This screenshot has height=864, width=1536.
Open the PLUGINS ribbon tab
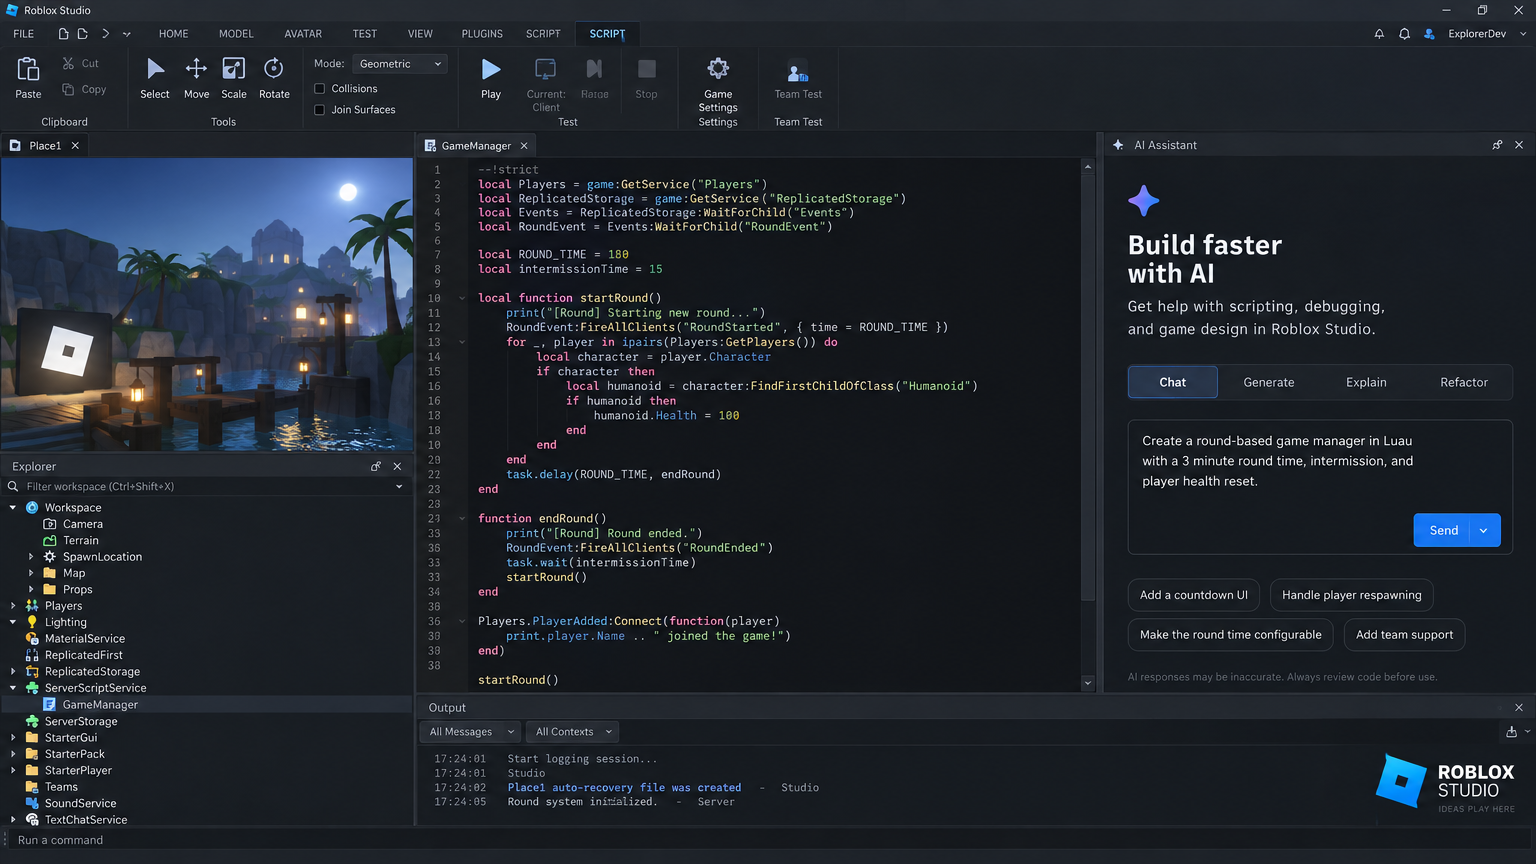(482, 34)
